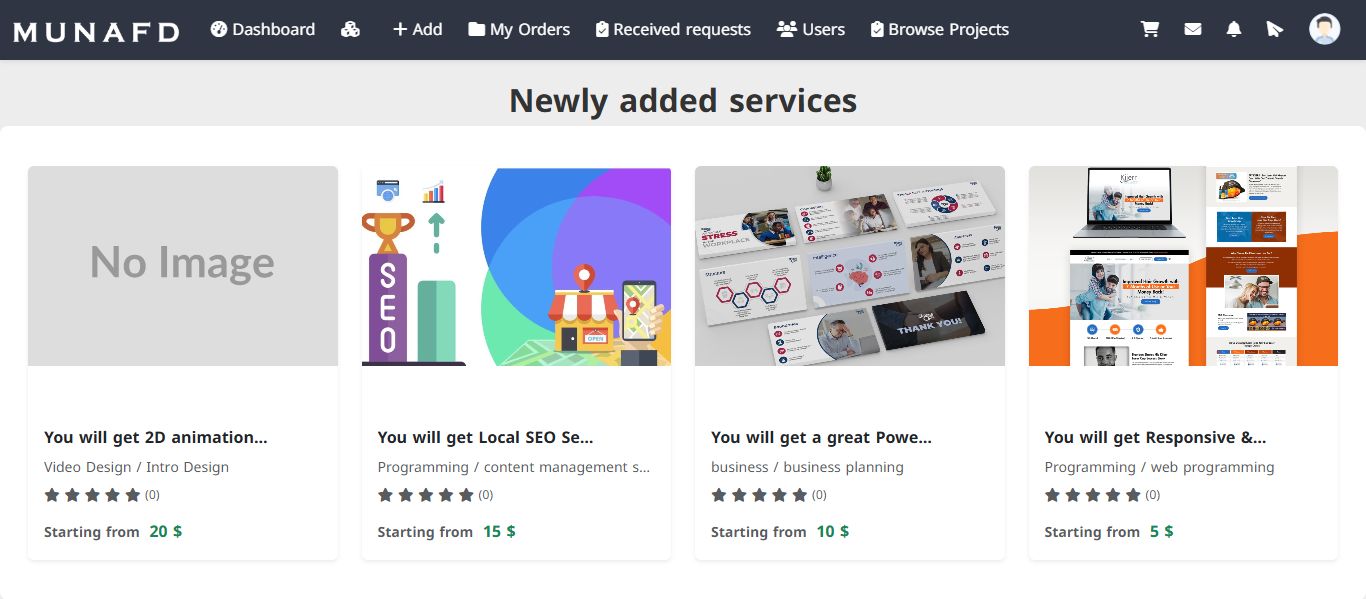Click the No Image placeholder thumbnail
This screenshot has width=1366, height=599.
coord(183,266)
